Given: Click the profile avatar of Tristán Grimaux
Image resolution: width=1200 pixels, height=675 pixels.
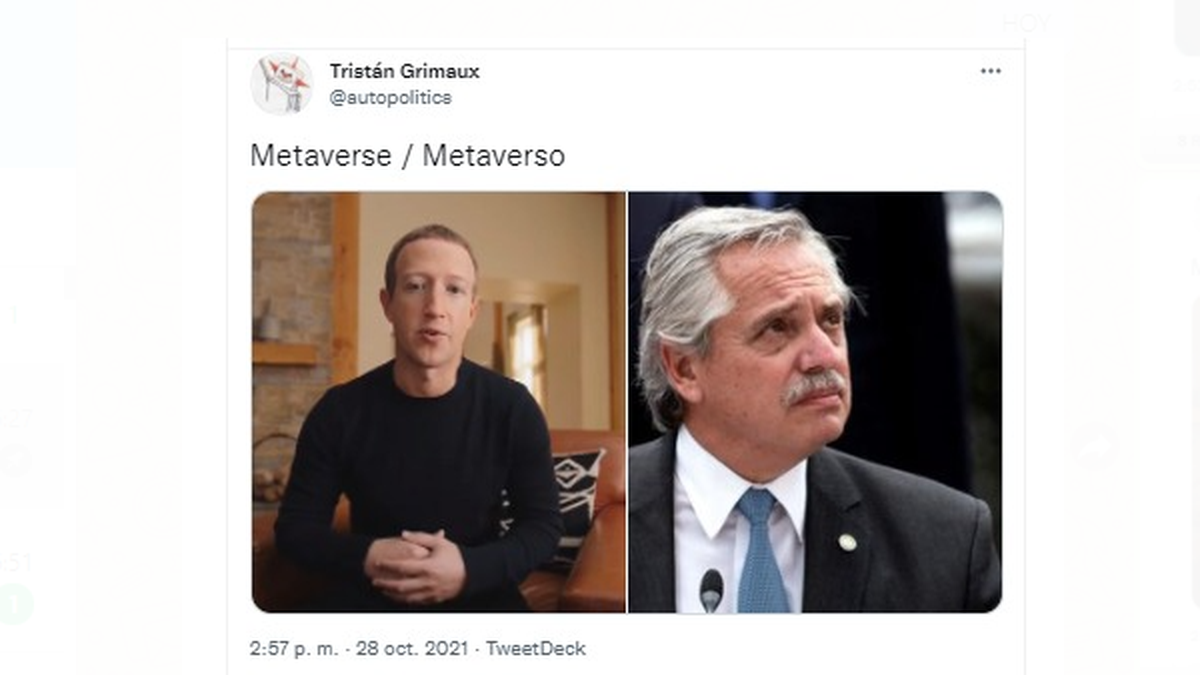Looking at the screenshot, I should click(281, 84).
